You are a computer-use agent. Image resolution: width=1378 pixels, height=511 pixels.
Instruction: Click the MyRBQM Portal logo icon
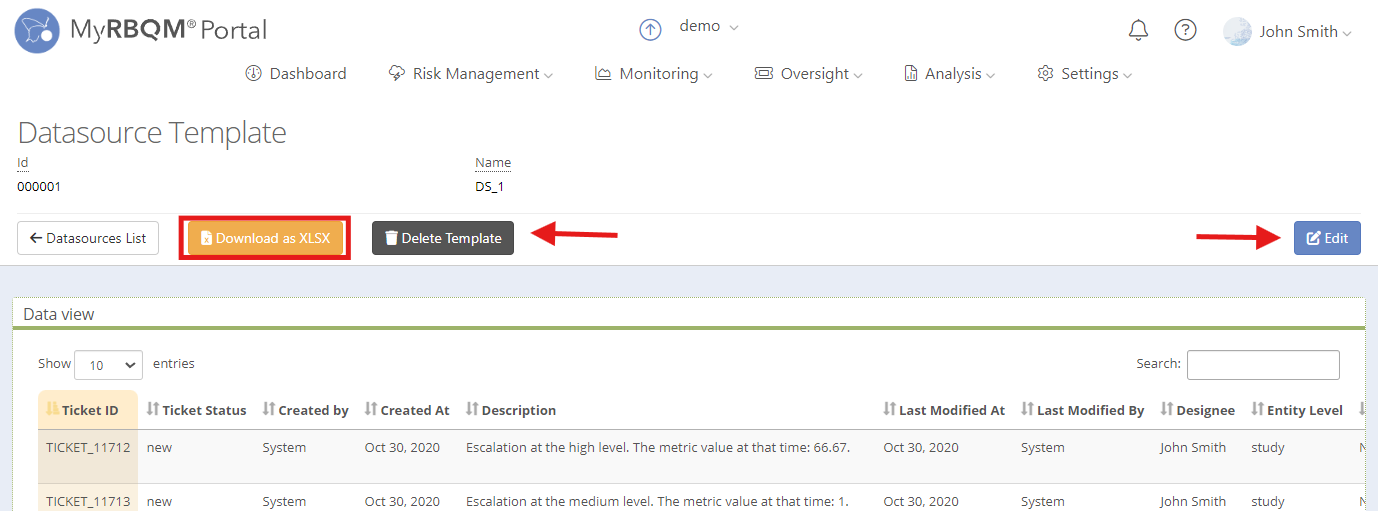(x=36, y=30)
